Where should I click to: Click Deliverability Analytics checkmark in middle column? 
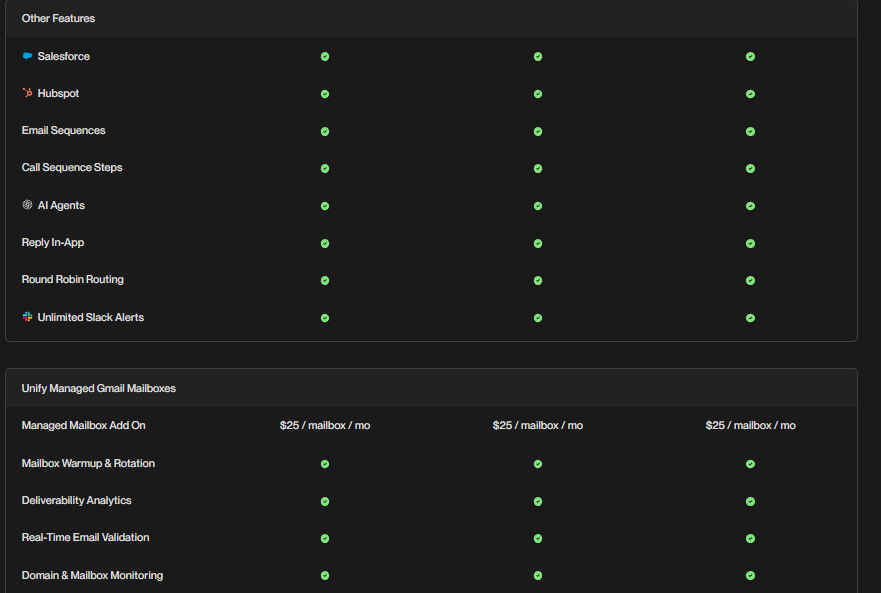(x=538, y=501)
